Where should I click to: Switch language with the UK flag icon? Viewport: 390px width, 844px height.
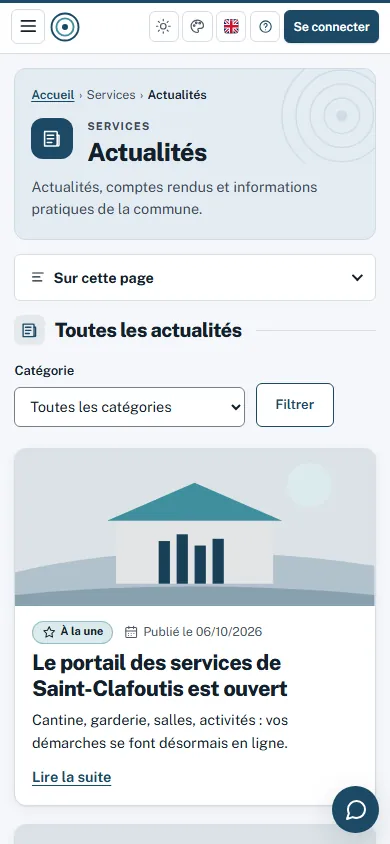click(231, 26)
